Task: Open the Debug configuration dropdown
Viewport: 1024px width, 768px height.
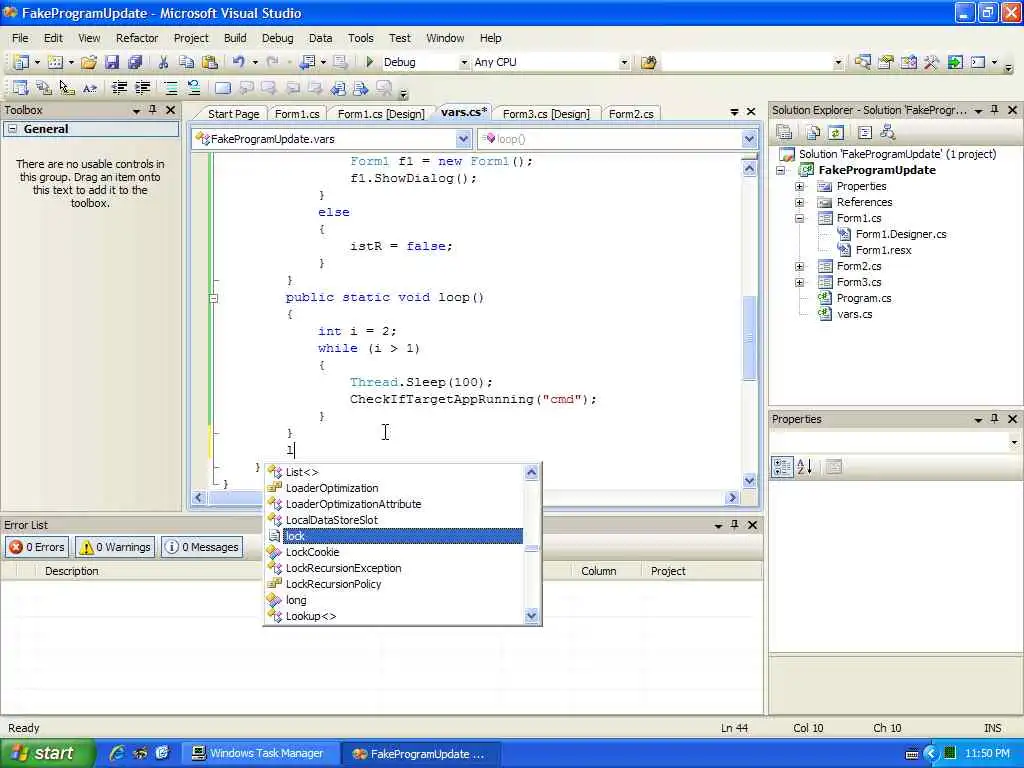Action: click(464, 62)
